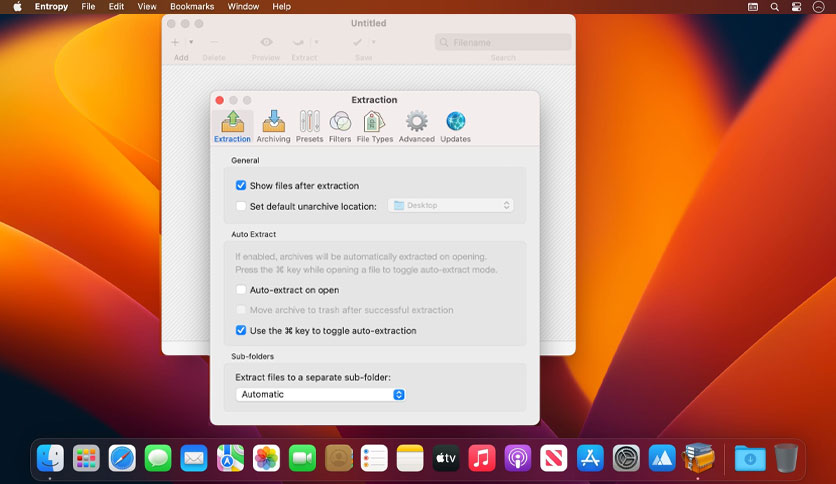
Task: Open the Bookmarks menu
Action: 192,6
